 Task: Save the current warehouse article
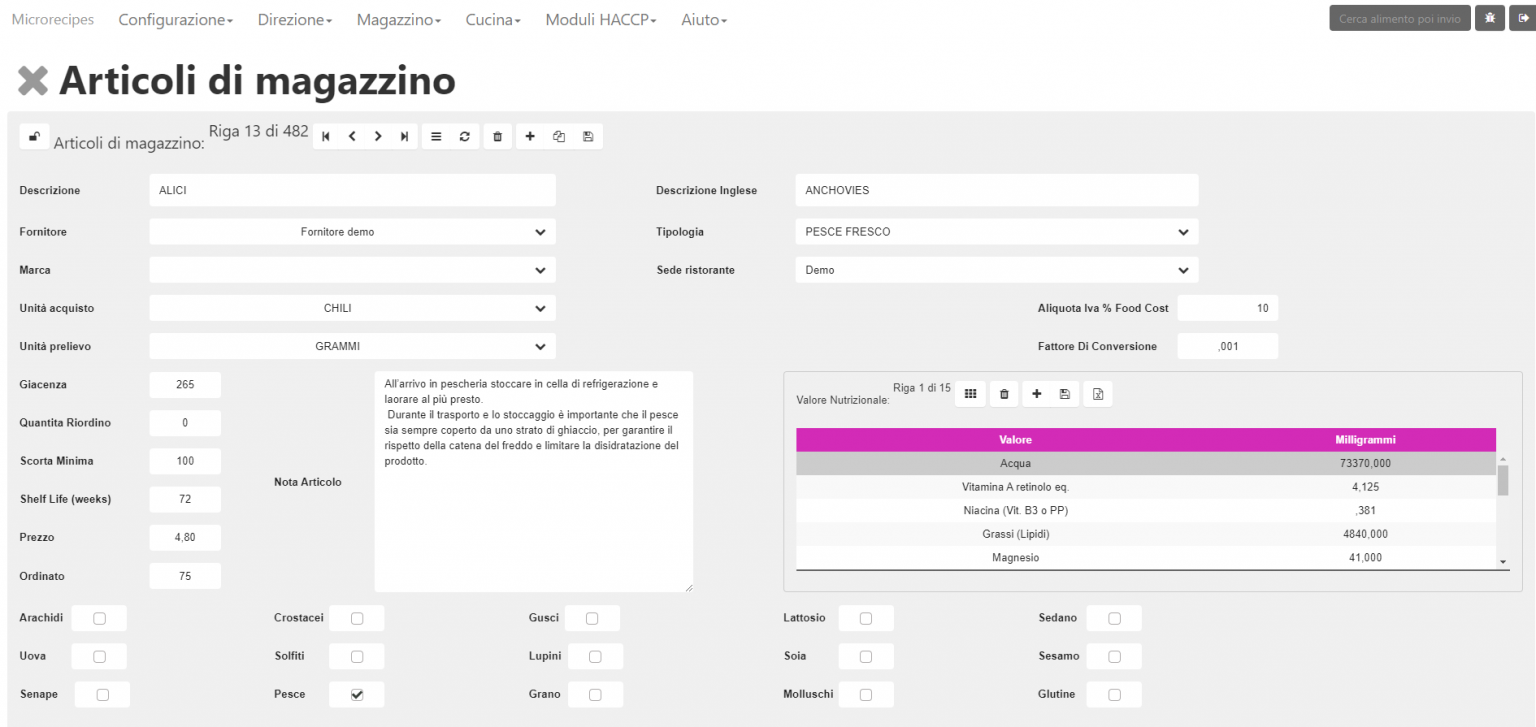(588, 137)
